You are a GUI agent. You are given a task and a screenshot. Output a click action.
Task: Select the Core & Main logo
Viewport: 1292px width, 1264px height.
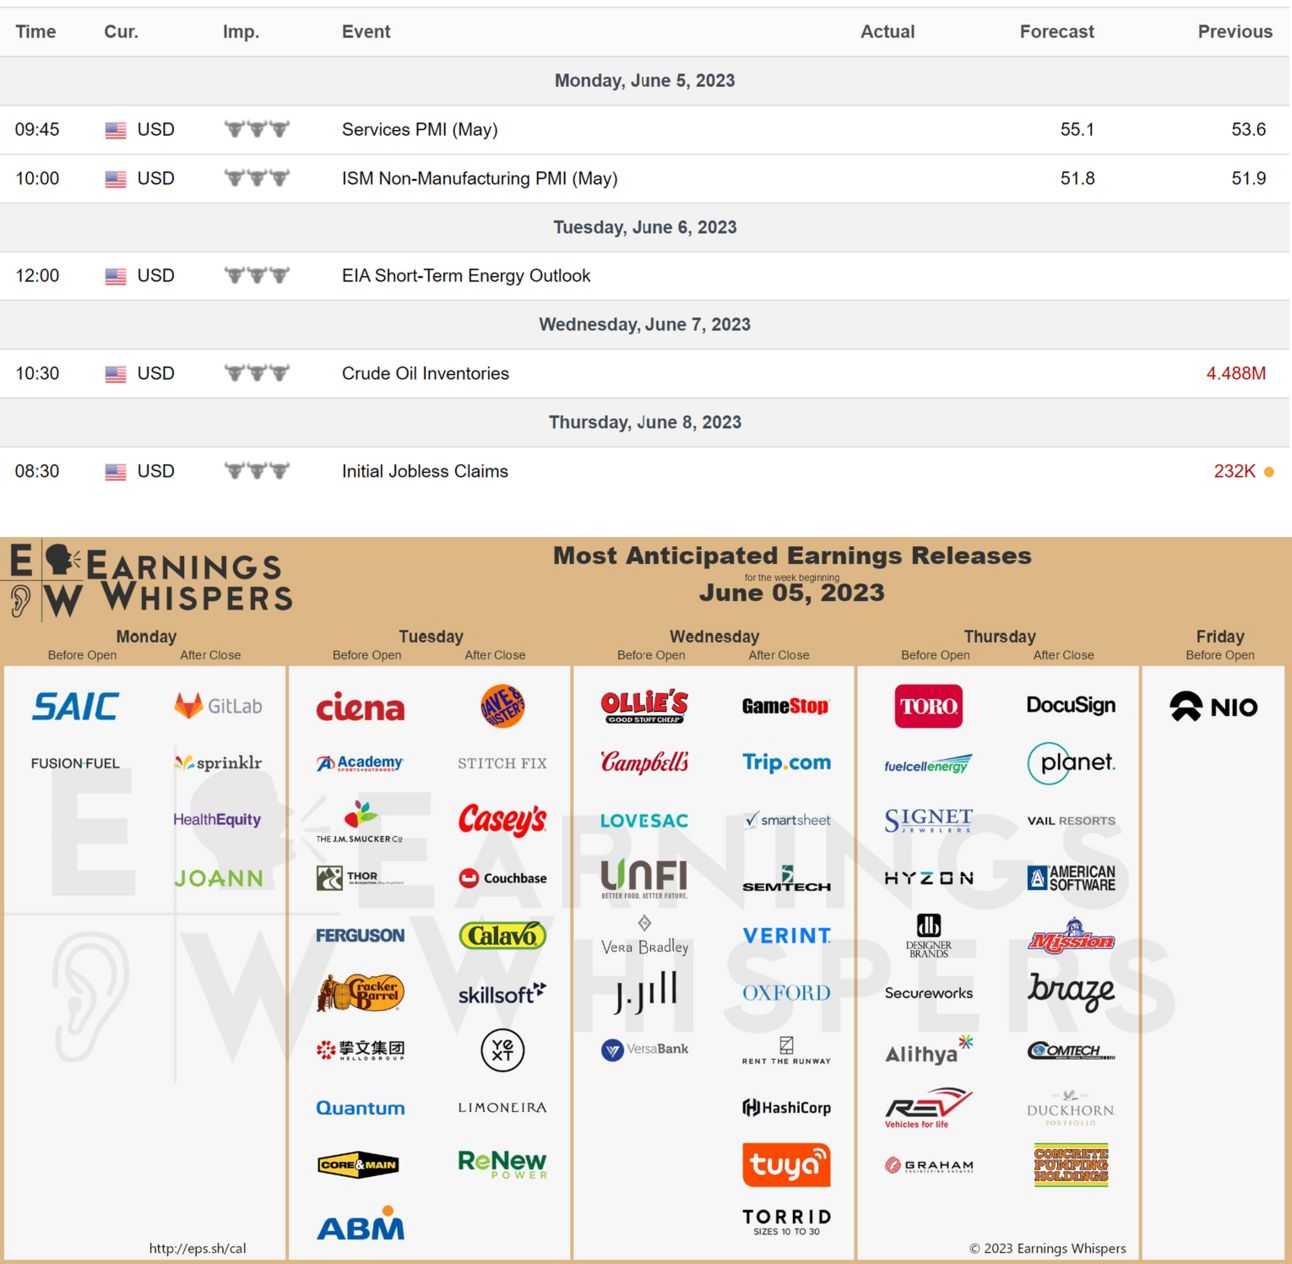358,1164
